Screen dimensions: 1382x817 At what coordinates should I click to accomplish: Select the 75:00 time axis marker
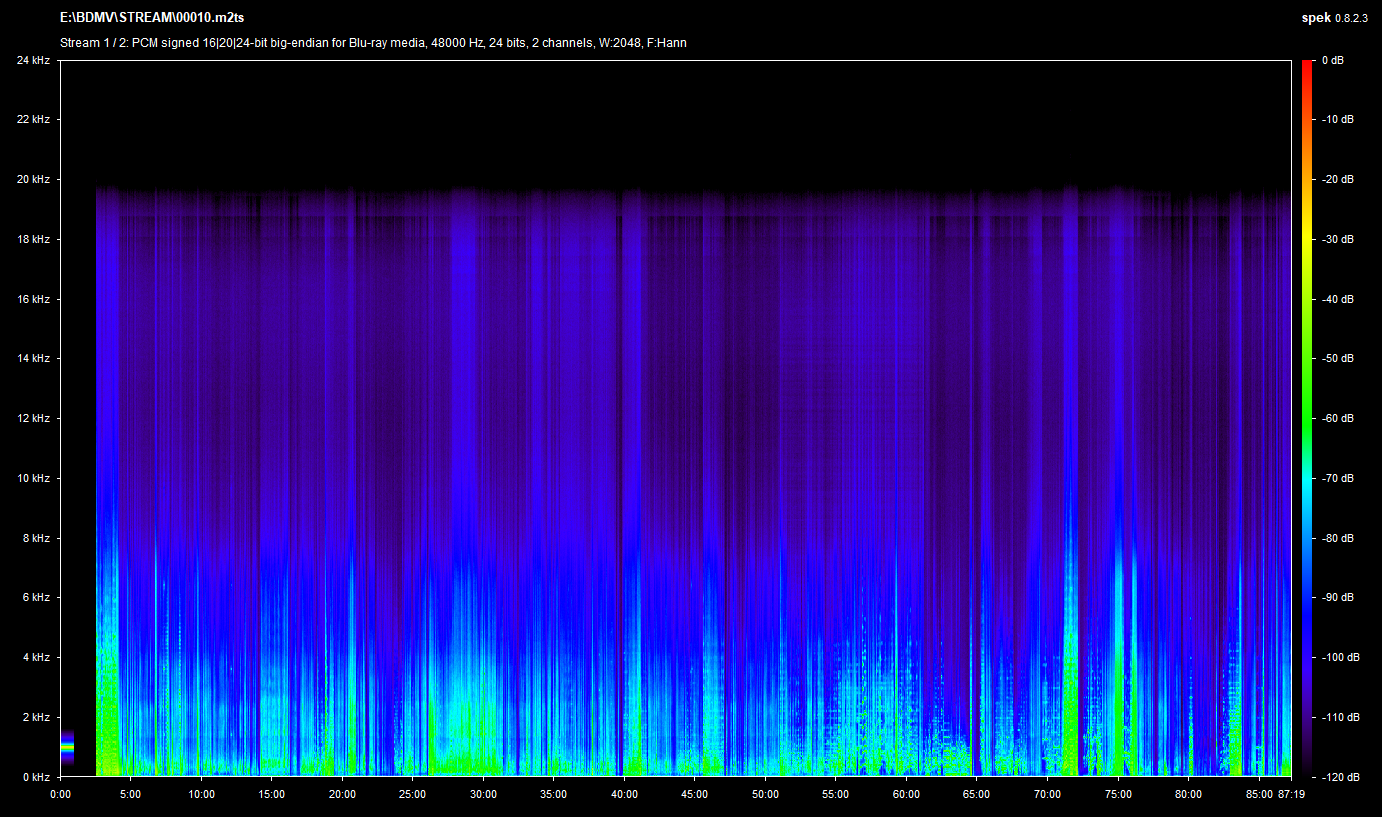pyautogui.click(x=1118, y=795)
